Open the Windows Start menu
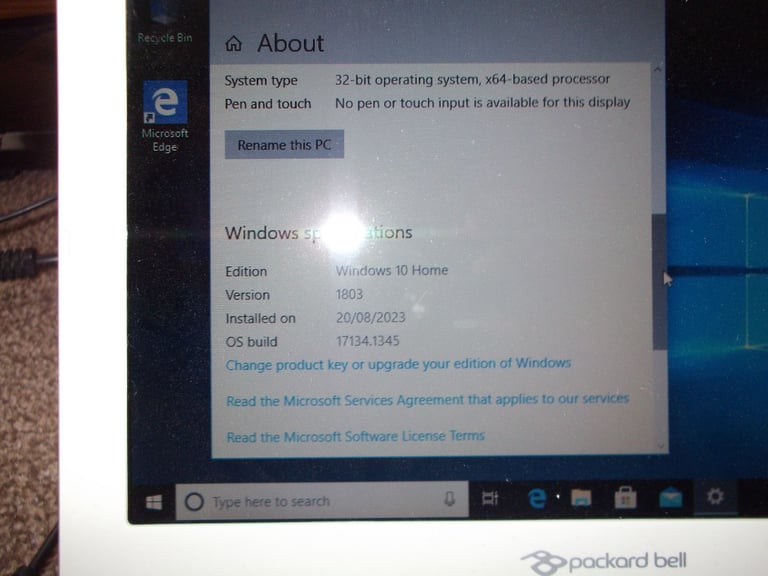This screenshot has width=768, height=576. (154, 502)
